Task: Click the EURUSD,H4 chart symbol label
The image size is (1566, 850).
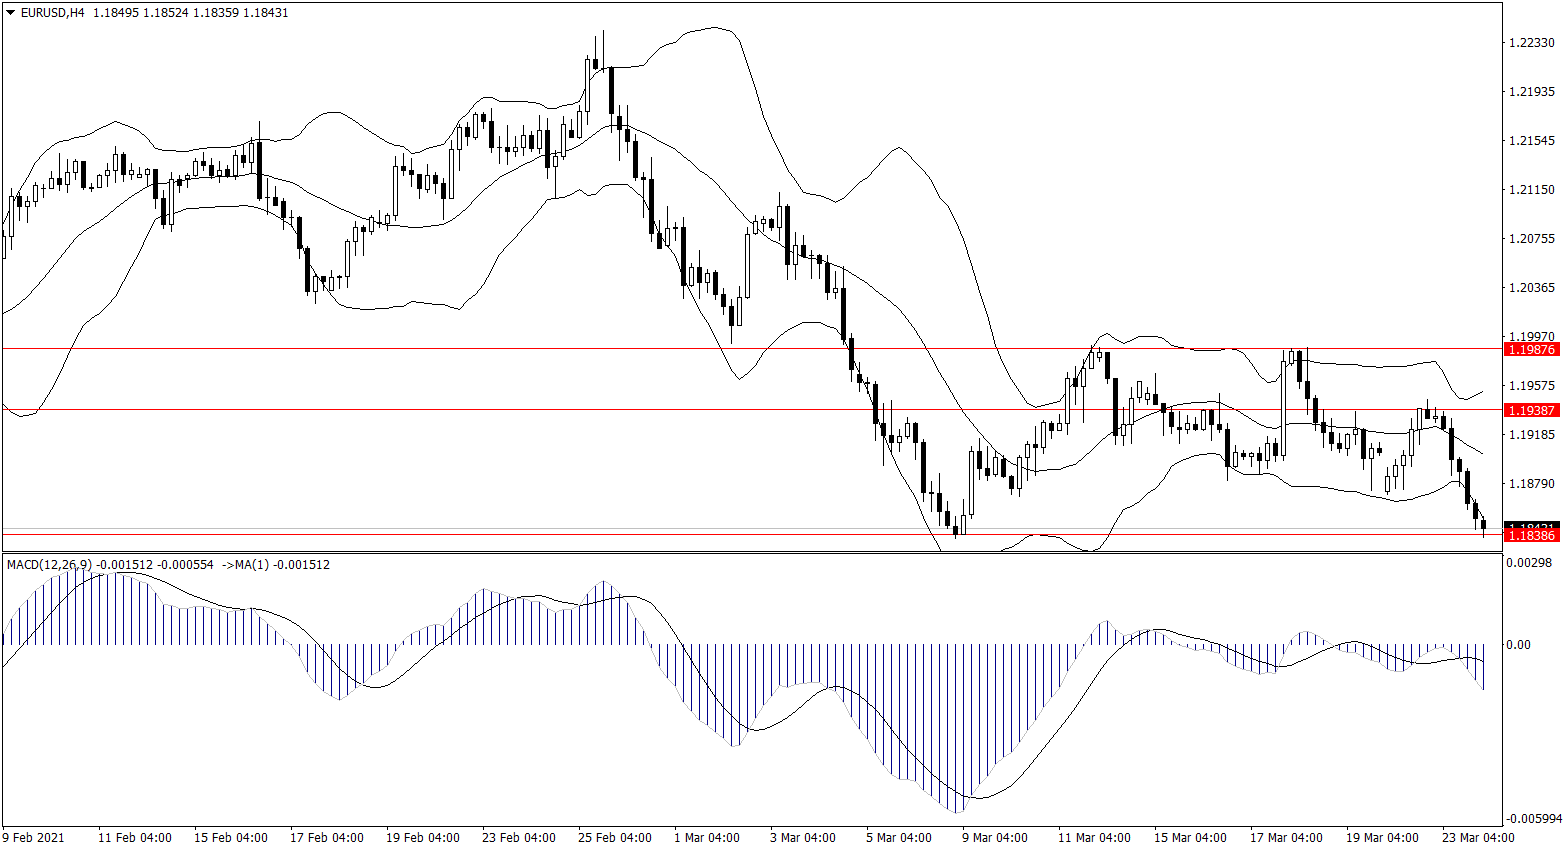Action: pyautogui.click(x=52, y=13)
